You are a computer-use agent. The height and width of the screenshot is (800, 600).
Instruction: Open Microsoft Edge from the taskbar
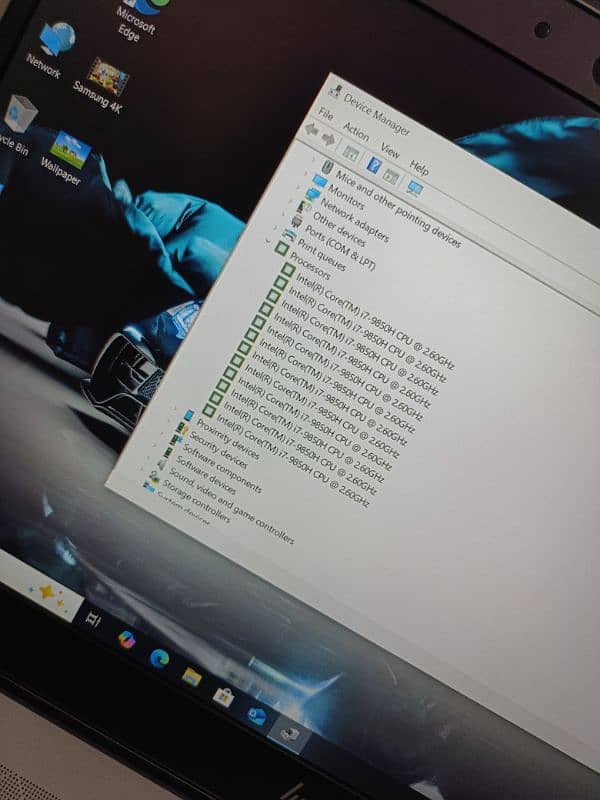point(160,659)
